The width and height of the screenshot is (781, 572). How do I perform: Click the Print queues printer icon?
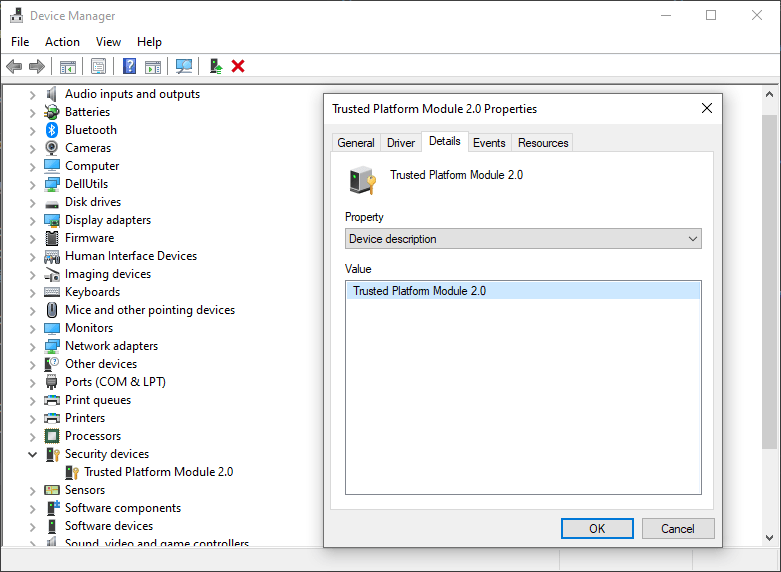tap(52, 400)
